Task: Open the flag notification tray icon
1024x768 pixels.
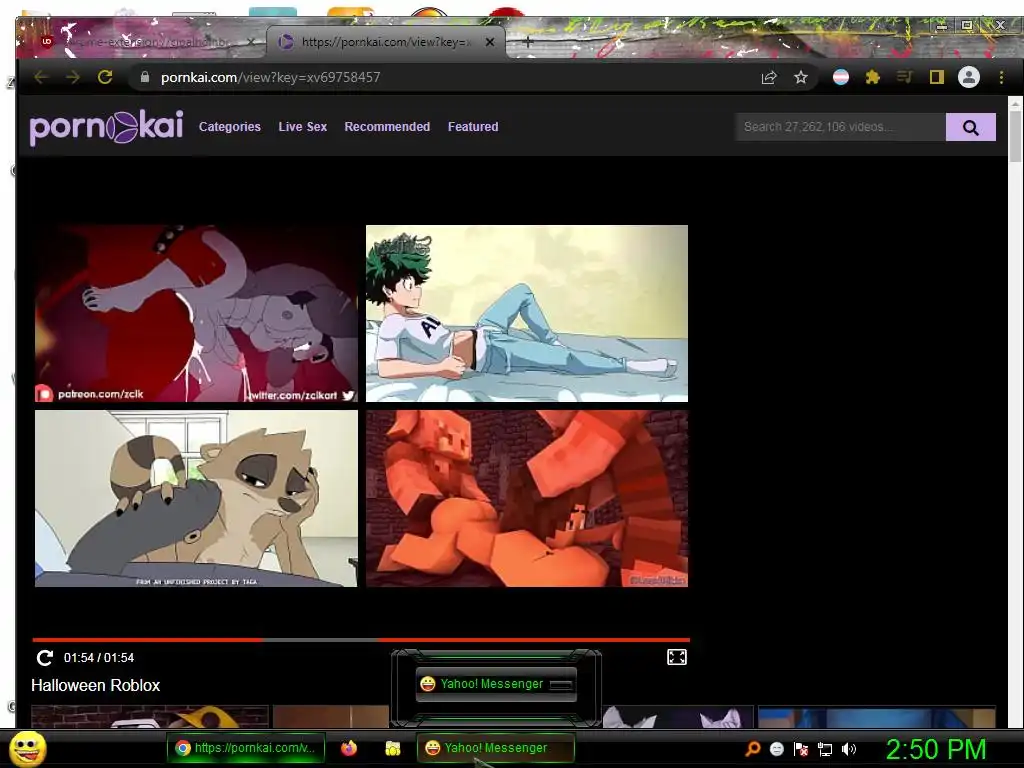Action: point(801,749)
